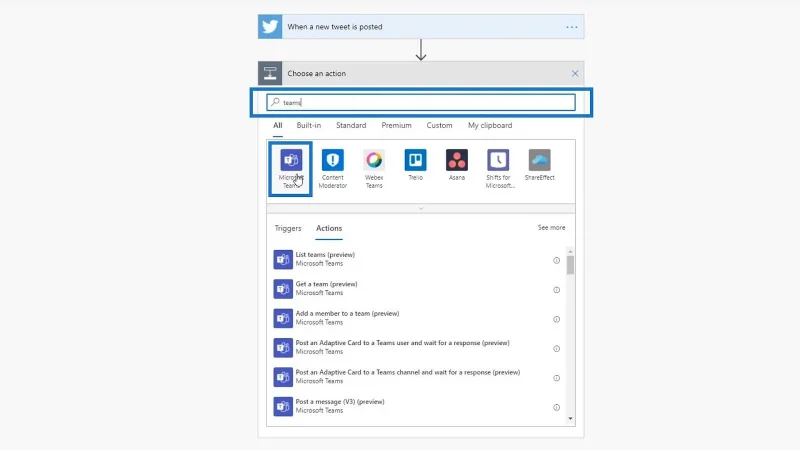The height and width of the screenshot is (450, 800).
Task: Click Teams icon beside List teams
Action: point(283,259)
